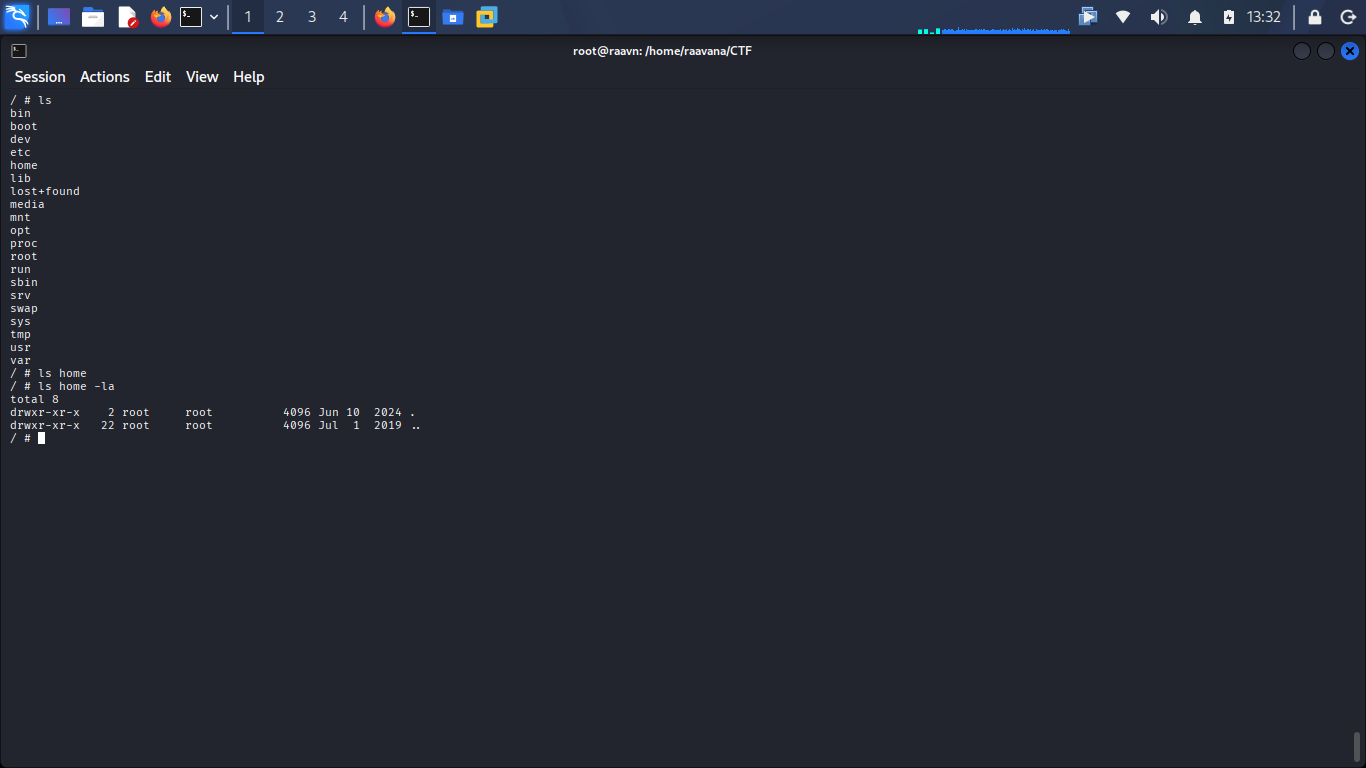
Task: Open the Session menu
Action: pyautogui.click(x=40, y=77)
